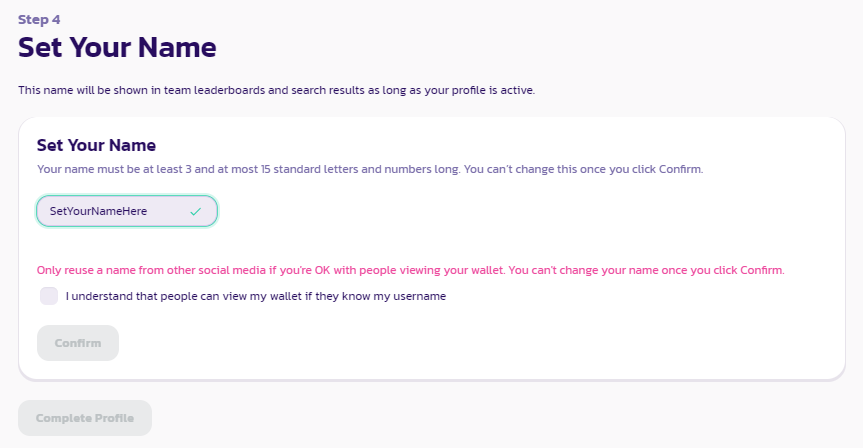Click the name length requirement text
The width and height of the screenshot is (863, 448).
[x=370, y=169]
